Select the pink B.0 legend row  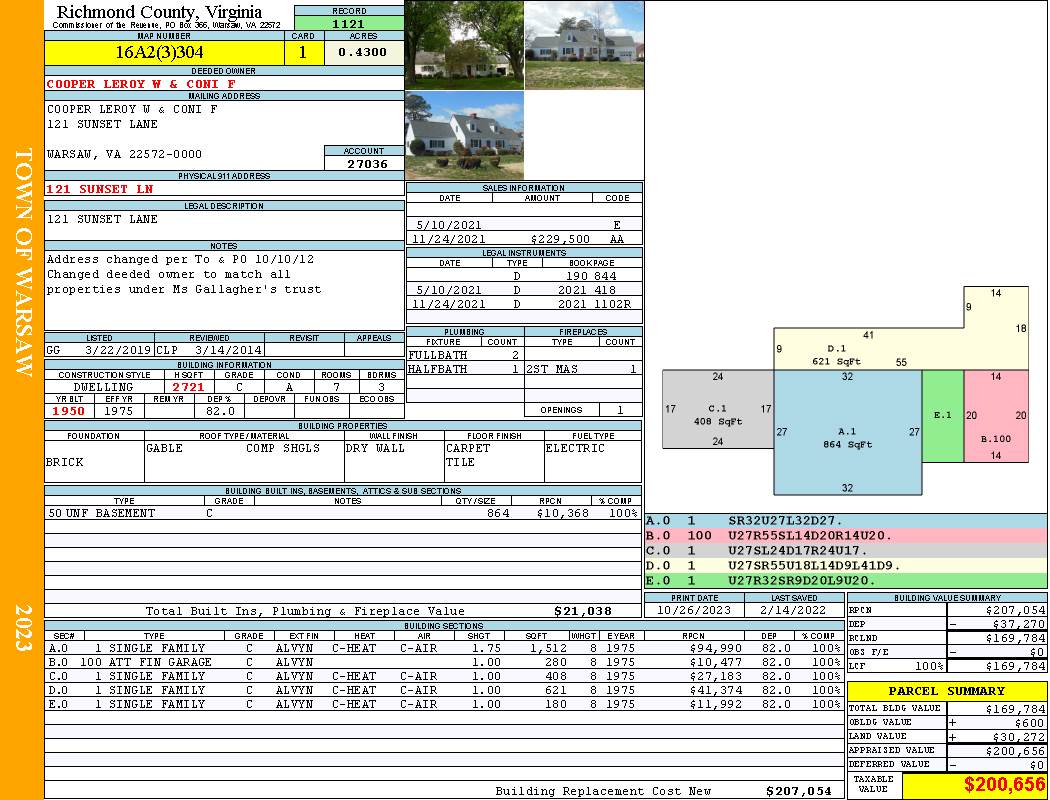[845, 536]
